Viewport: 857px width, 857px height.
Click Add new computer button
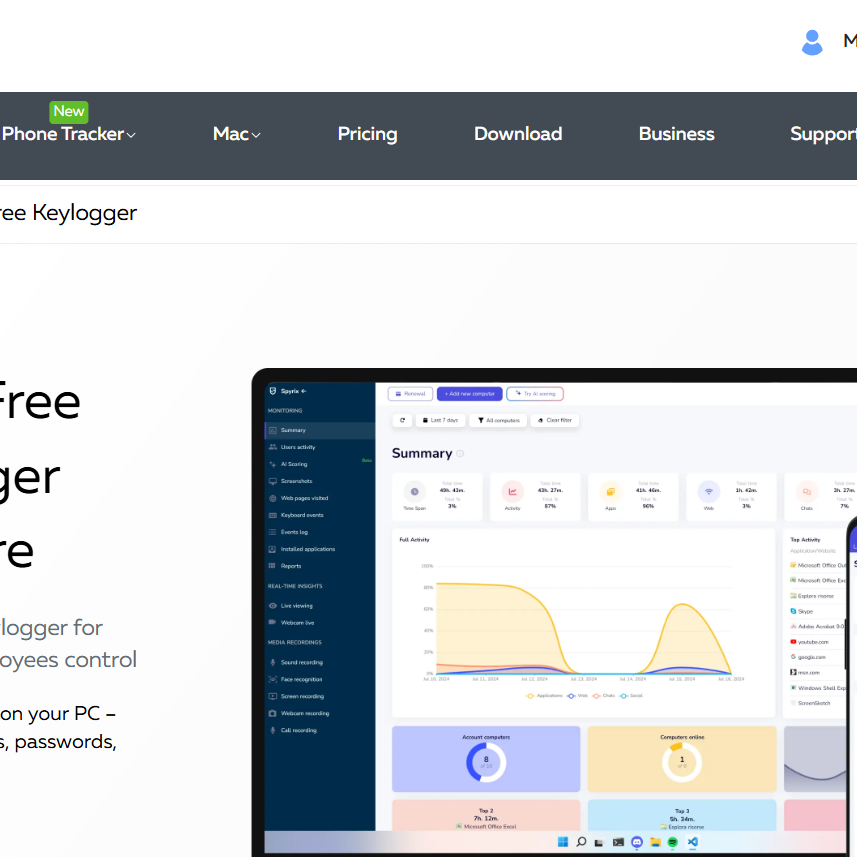pyautogui.click(x=469, y=394)
